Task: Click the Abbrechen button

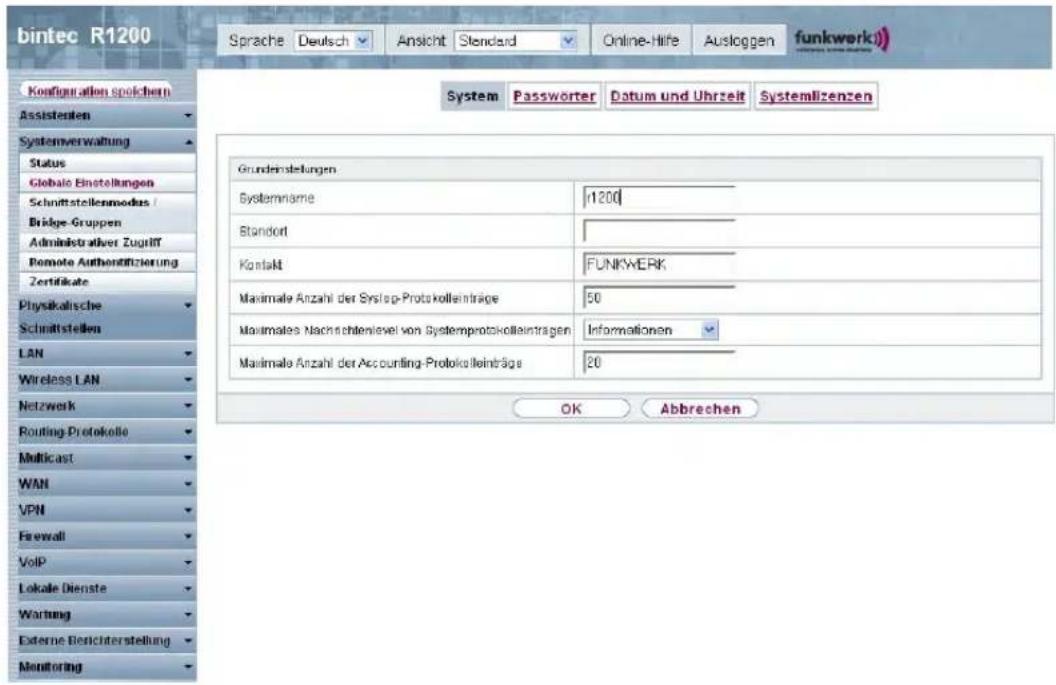Action: (700, 409)
